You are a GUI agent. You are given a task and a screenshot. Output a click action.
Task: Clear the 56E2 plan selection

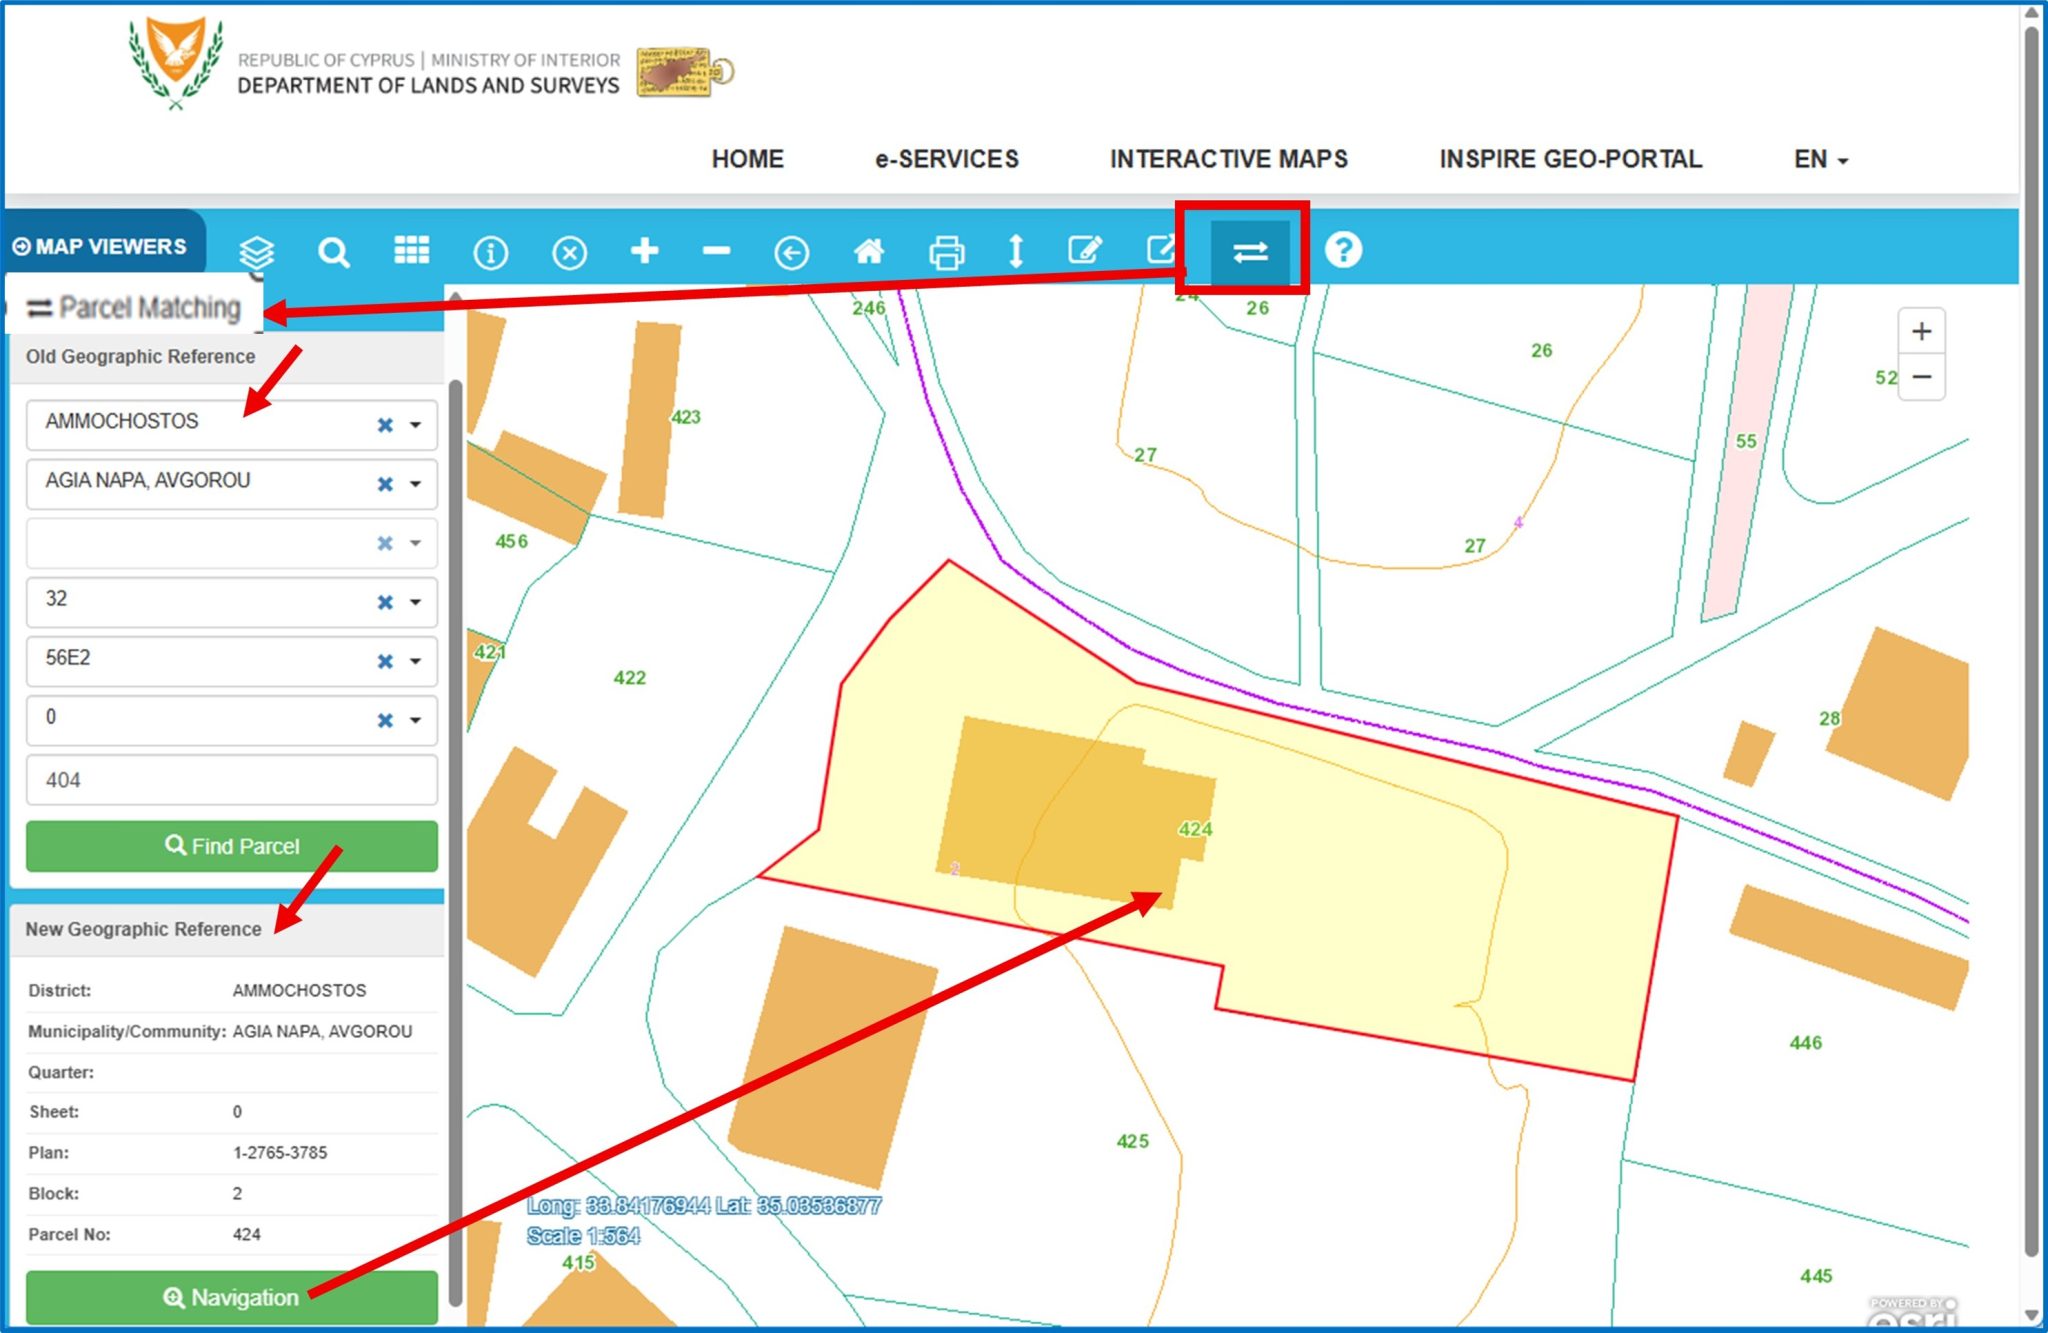[x=385, y=661]
